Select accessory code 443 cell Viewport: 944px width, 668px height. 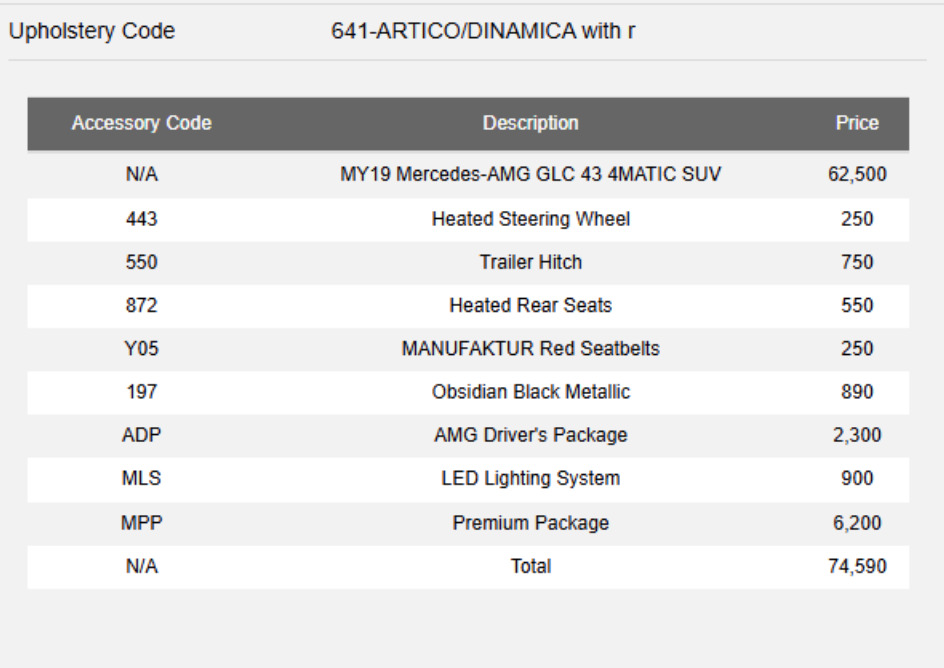point(141,219)
